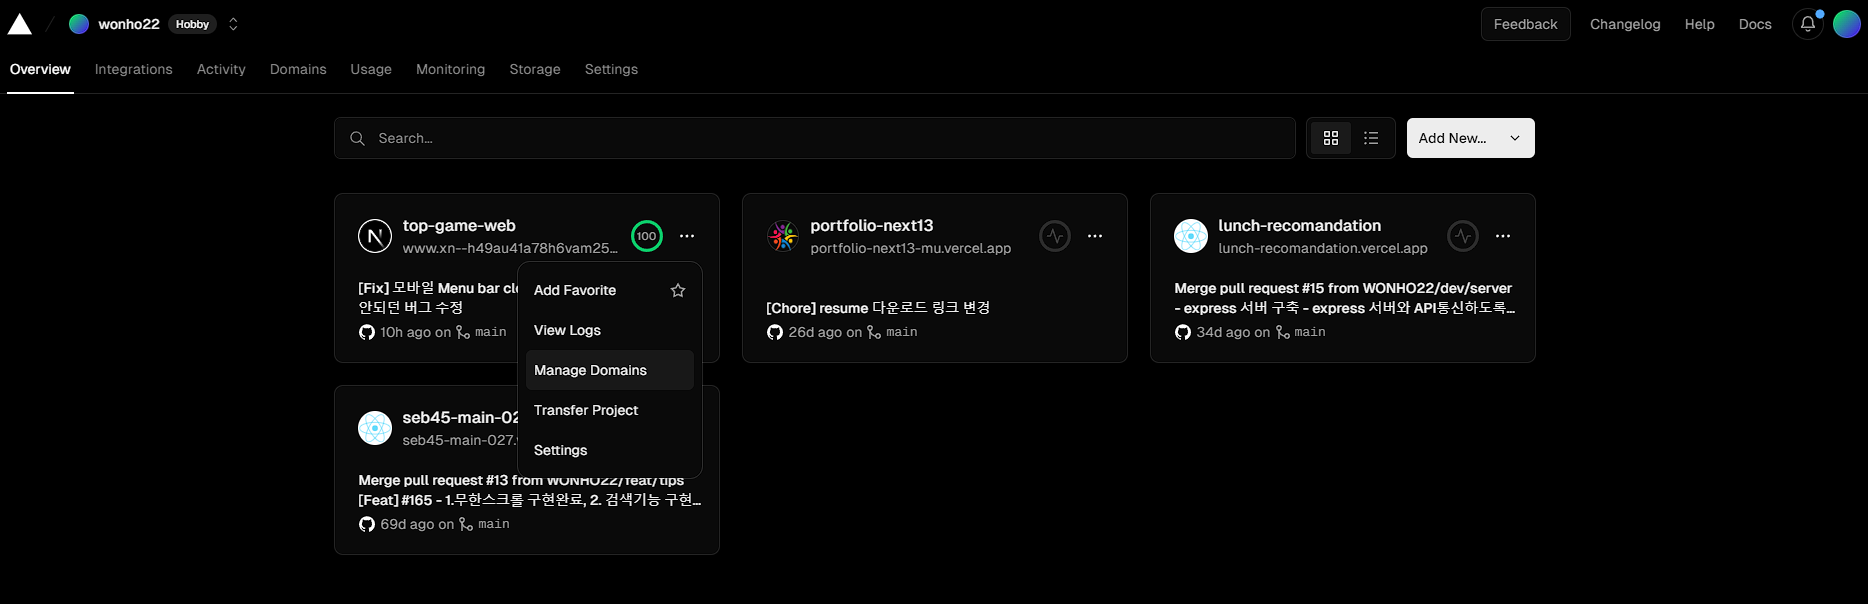Open portfolio-next13-mu.vercel.app domain link
Image resolution: width=1868 pixels, height=604 pixels.
[911, 248]
